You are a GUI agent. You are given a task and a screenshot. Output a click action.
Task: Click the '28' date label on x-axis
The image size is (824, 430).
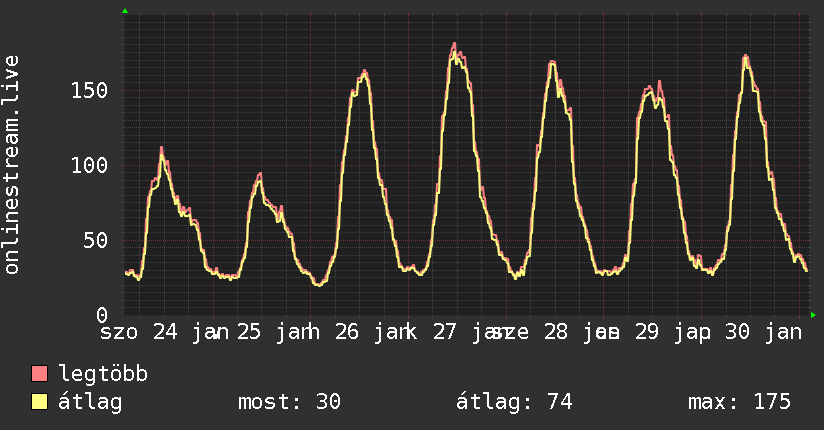click(556, 332)
